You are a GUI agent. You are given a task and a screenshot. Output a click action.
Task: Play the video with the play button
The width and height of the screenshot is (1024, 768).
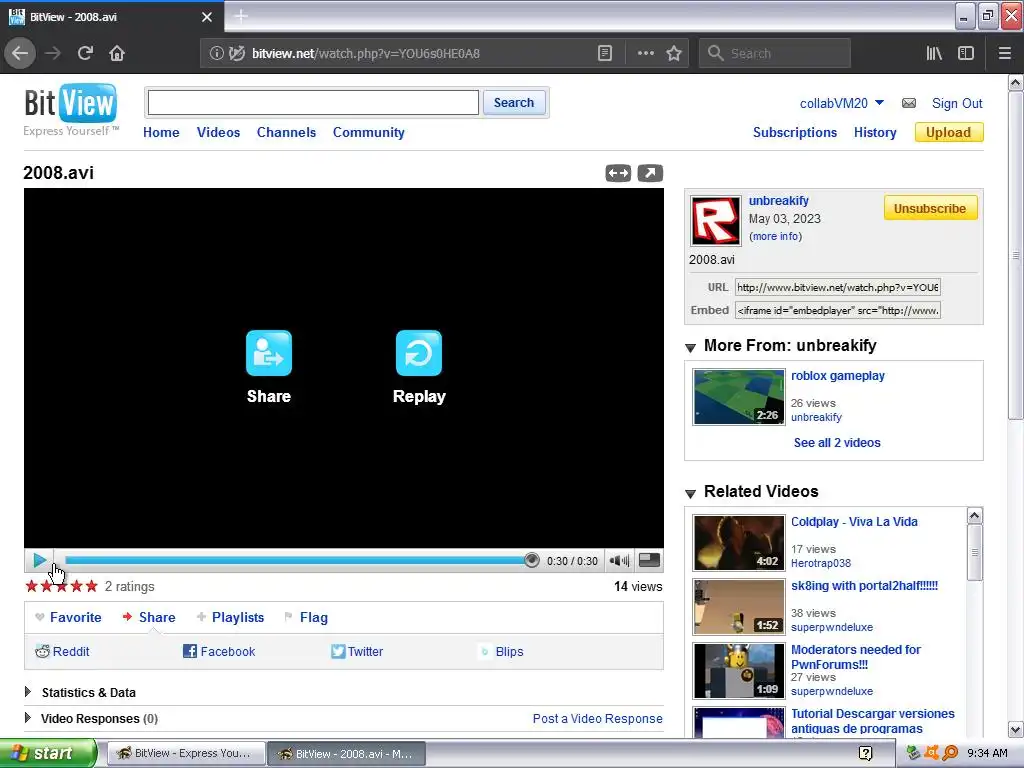pyautogui.click(x=39, y=560)
